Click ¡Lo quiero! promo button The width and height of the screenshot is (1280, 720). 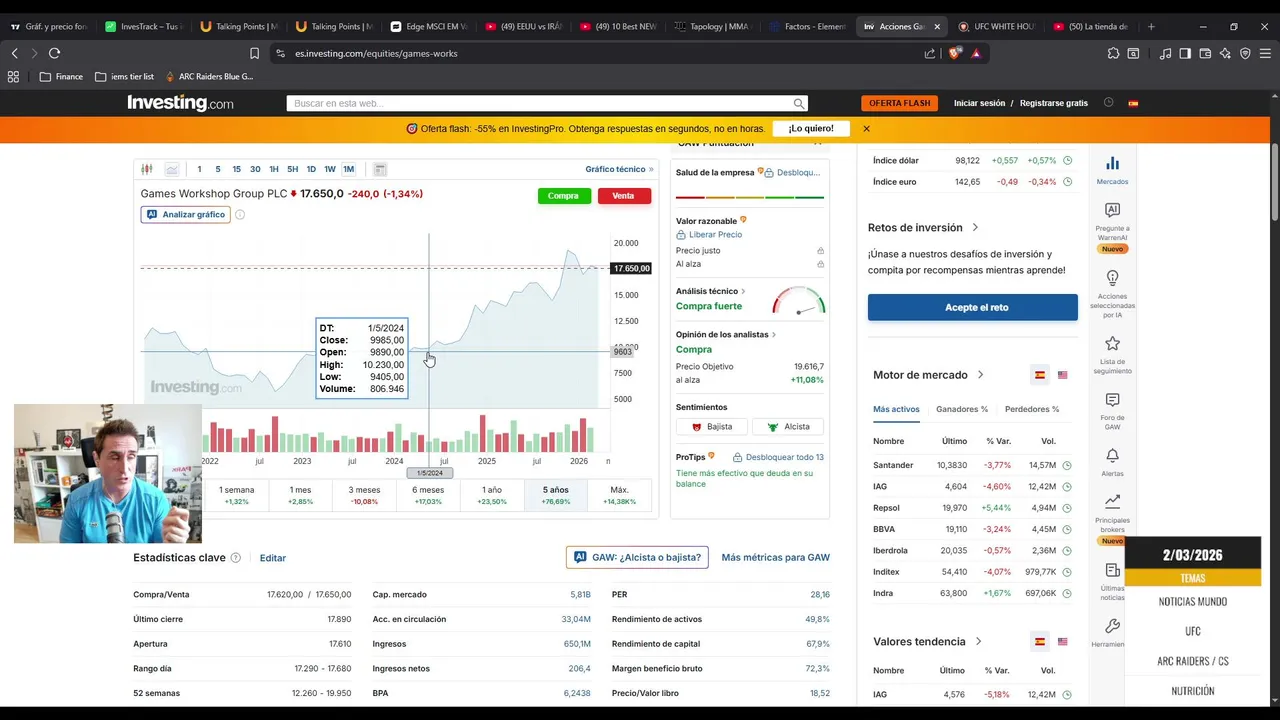point(810,128)
